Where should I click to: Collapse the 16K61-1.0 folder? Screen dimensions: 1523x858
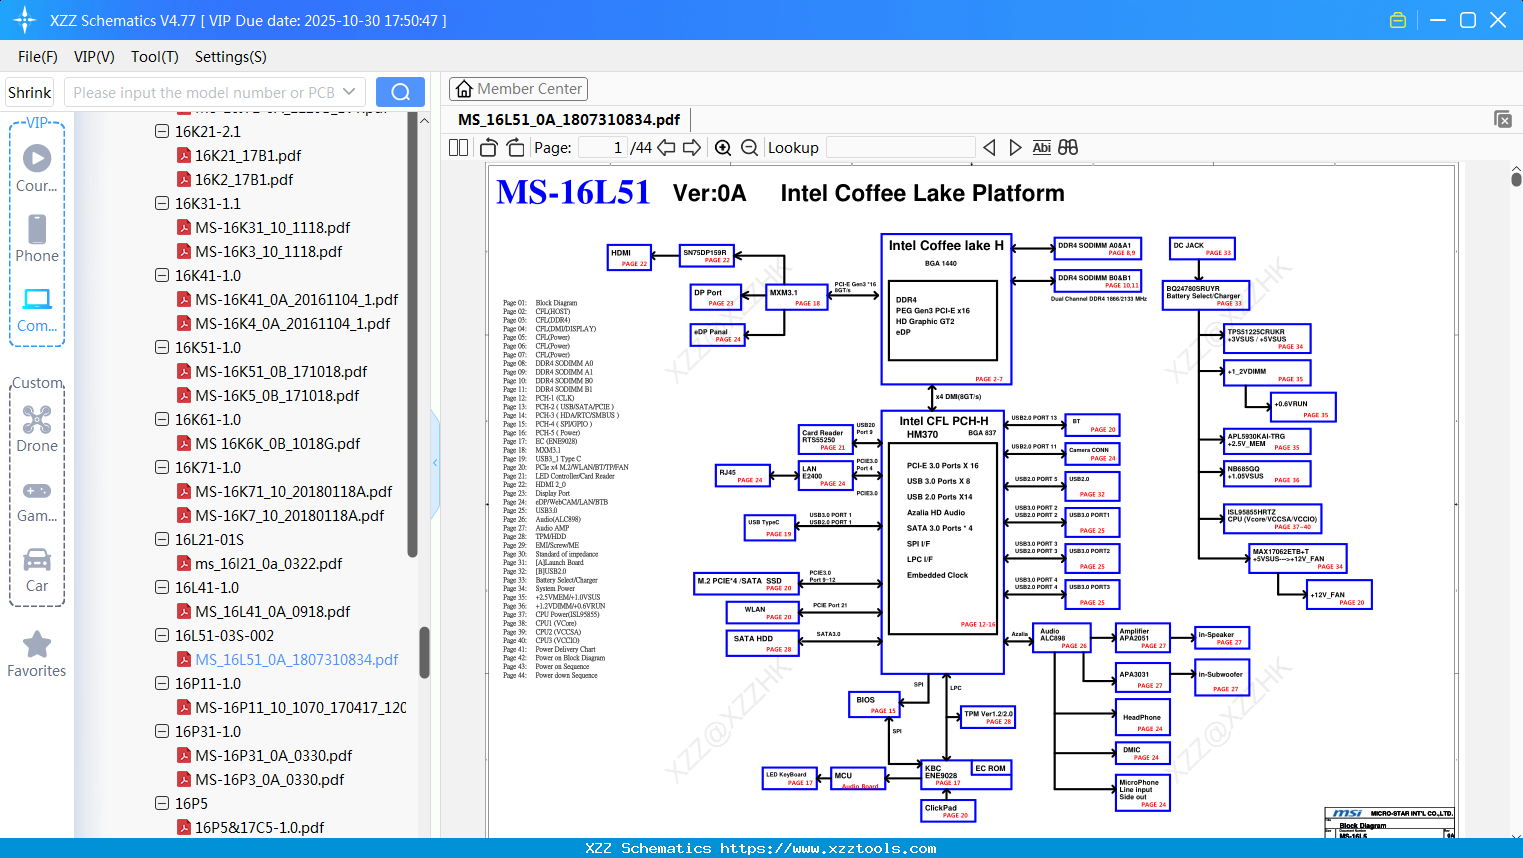click(x=162, y=419)
